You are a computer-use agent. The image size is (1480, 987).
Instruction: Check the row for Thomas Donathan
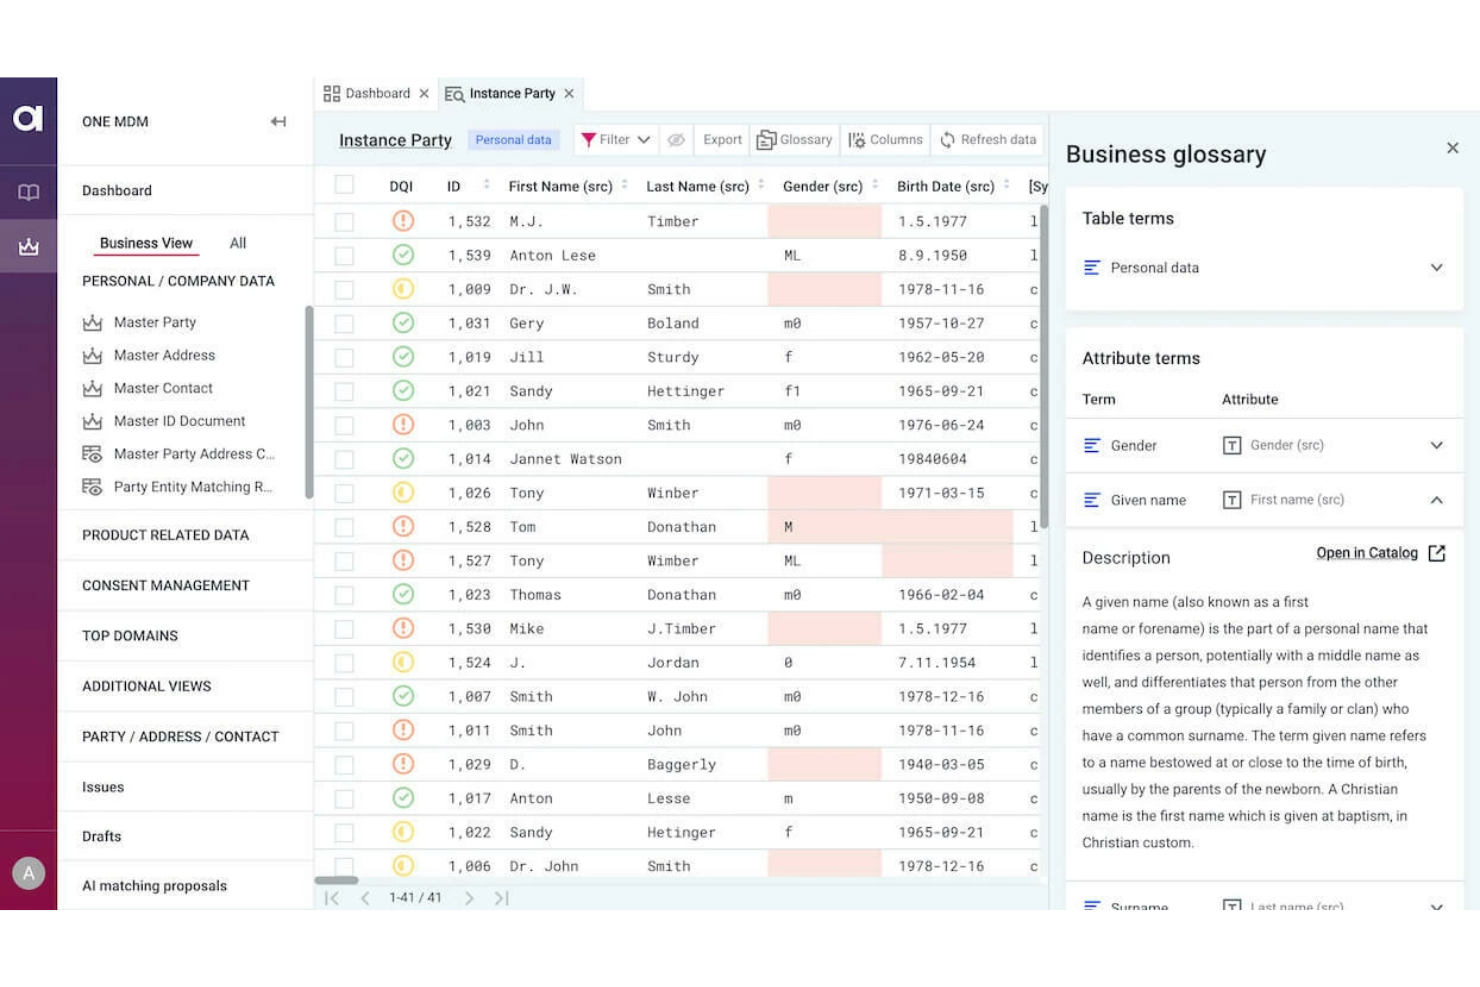tap(344, 595)
